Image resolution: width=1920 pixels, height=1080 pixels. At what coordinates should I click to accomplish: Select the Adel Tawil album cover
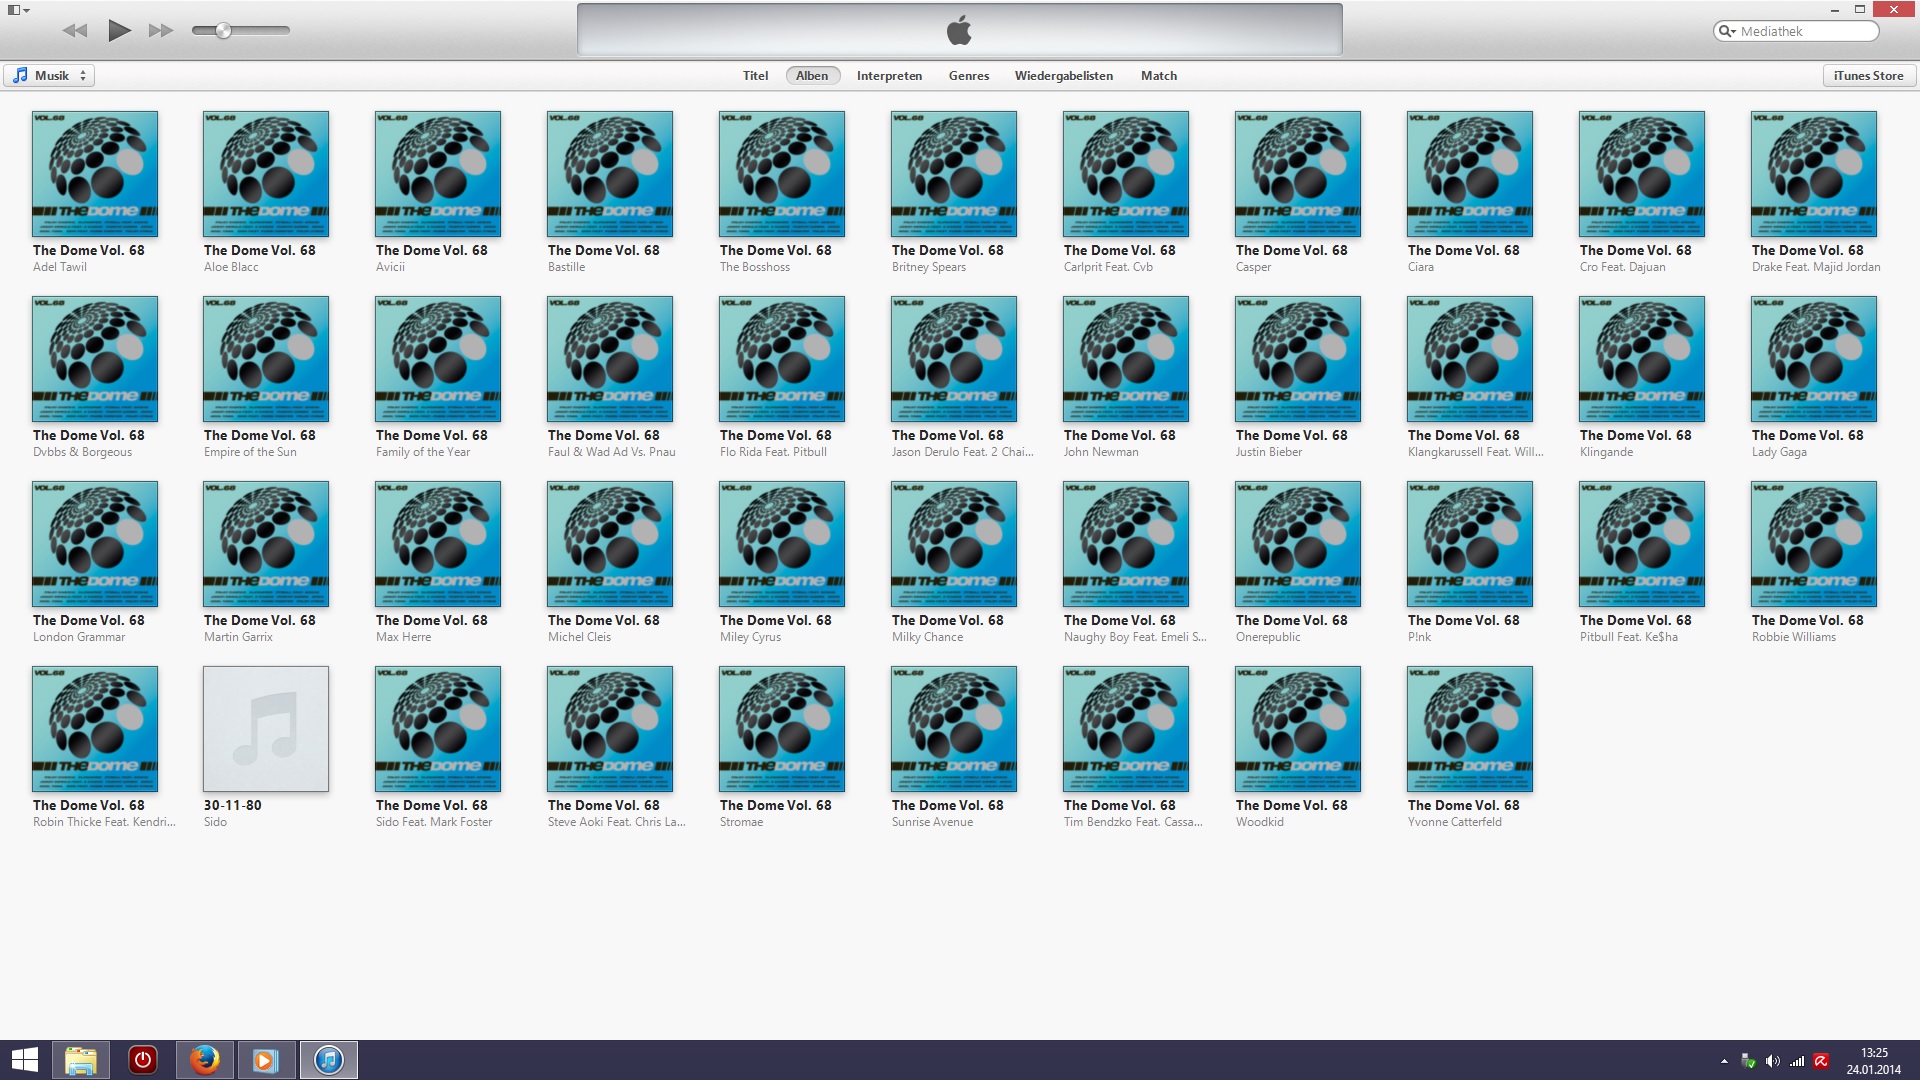click(95, 174)
